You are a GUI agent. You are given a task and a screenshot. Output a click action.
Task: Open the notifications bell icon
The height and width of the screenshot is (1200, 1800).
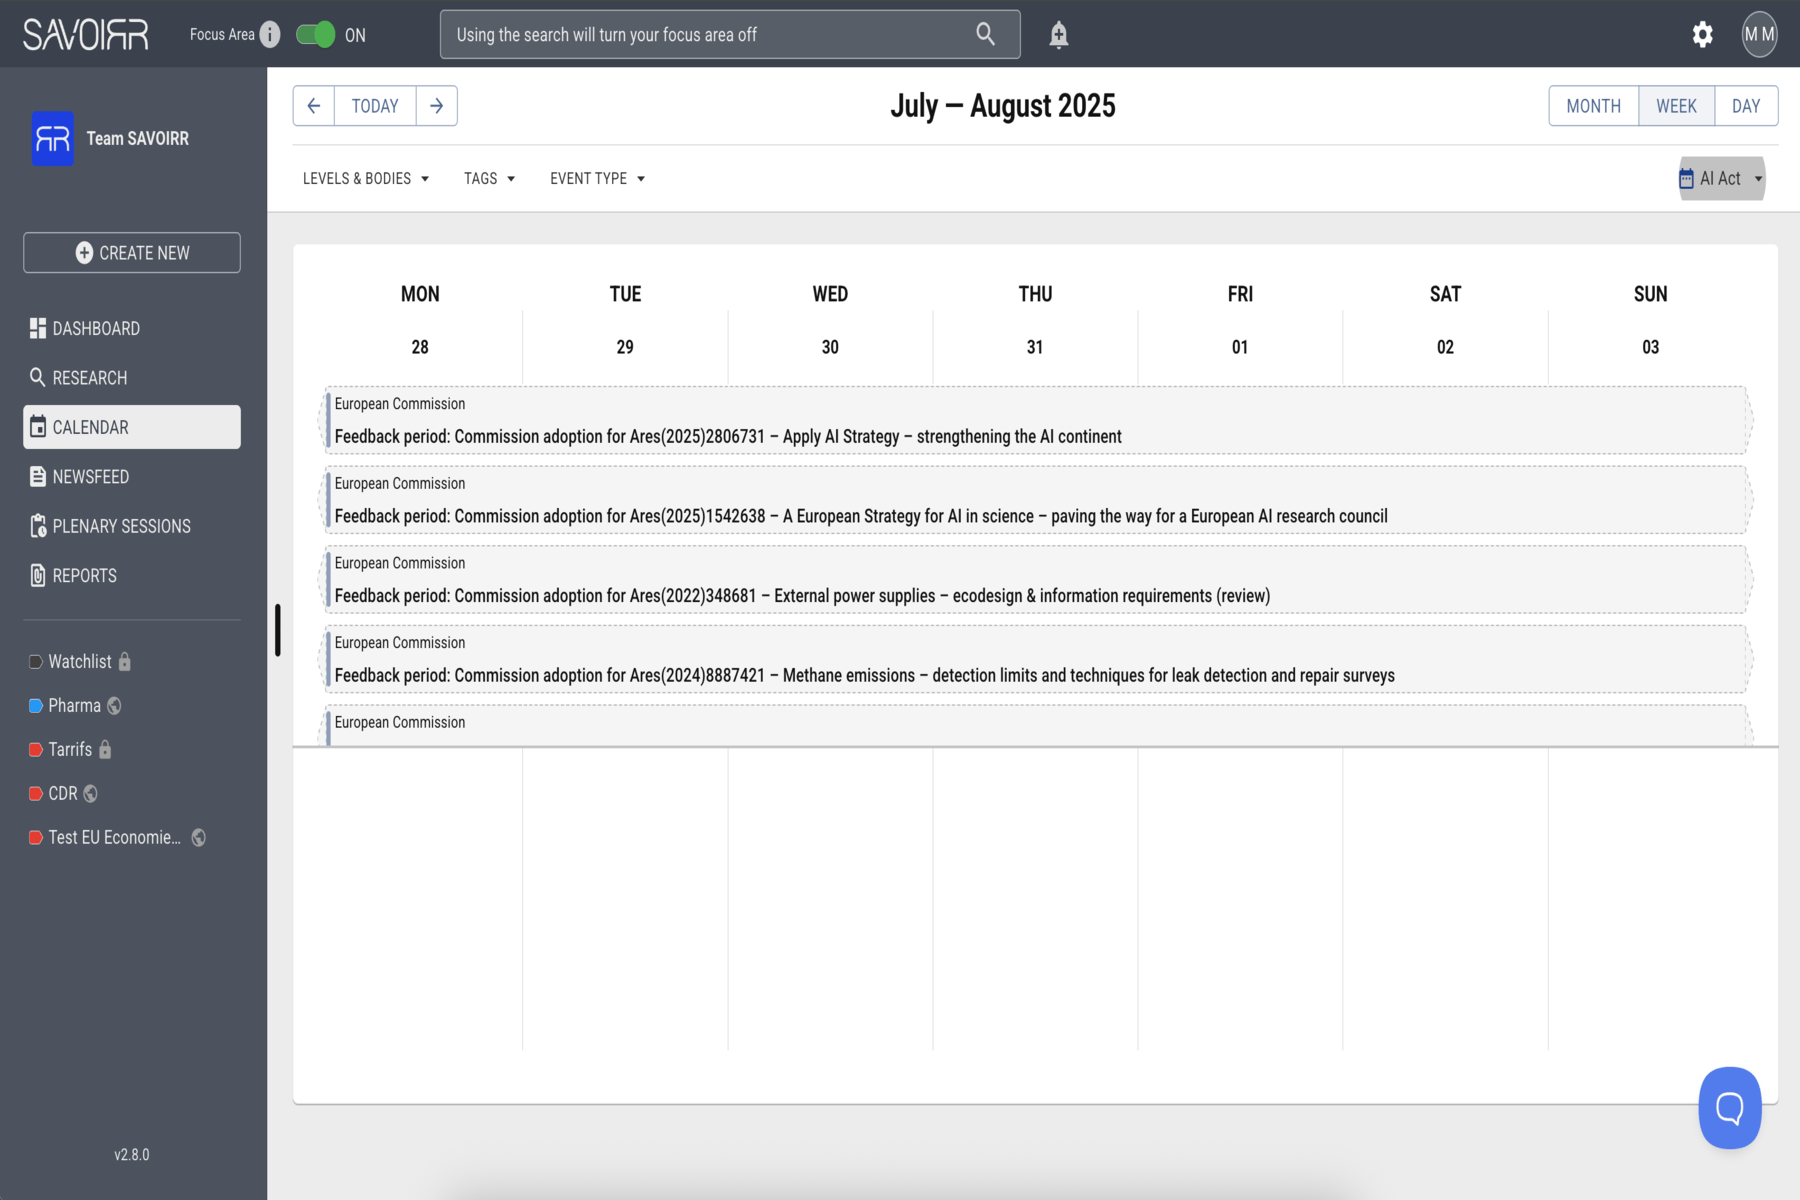1059,35
